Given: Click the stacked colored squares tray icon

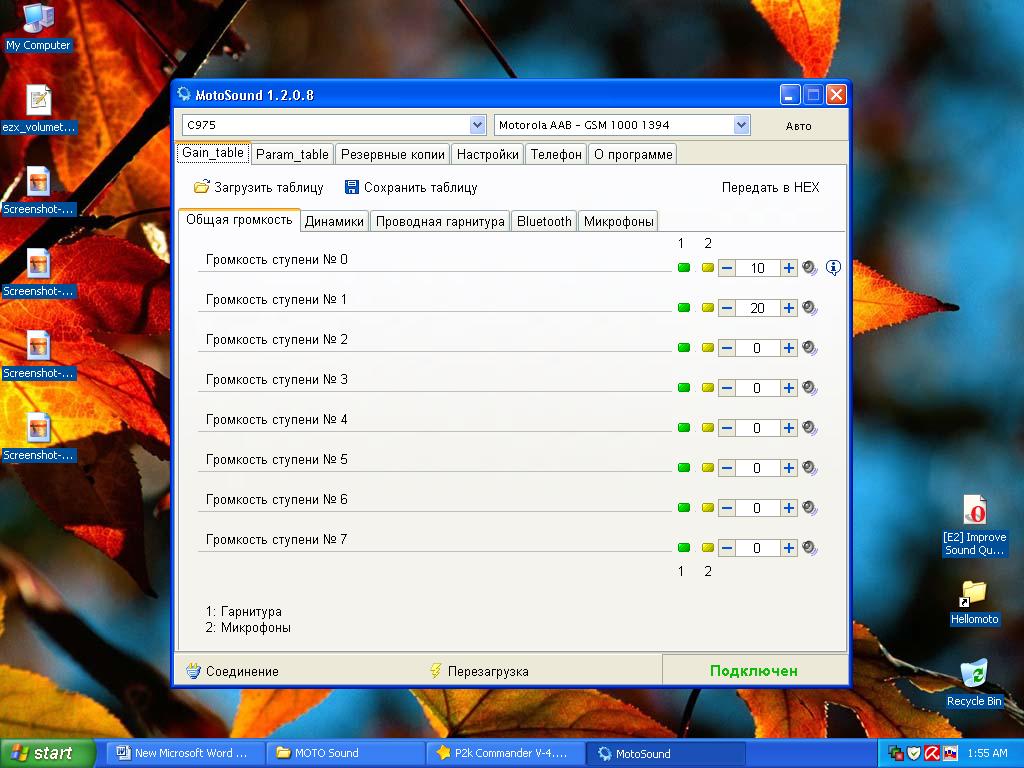Looking at the screenshot, I should (895, 753).
